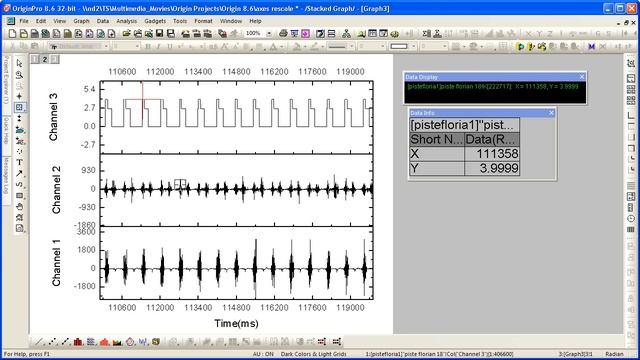Close the Data Display window

point(582,77)
